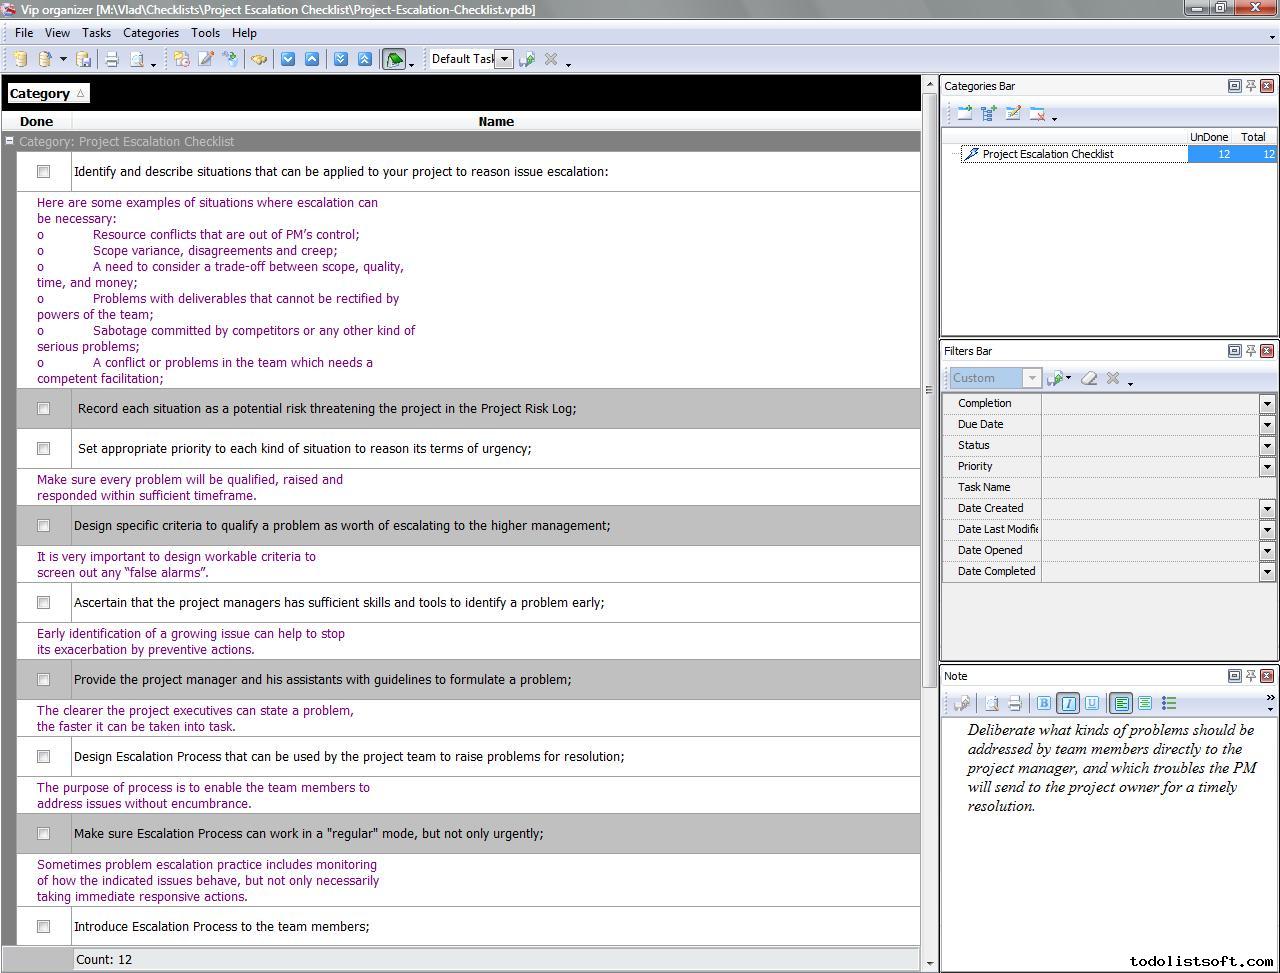
Task: Mark 'Design Escalation Process' task as done
Action: tap(43, 756)
